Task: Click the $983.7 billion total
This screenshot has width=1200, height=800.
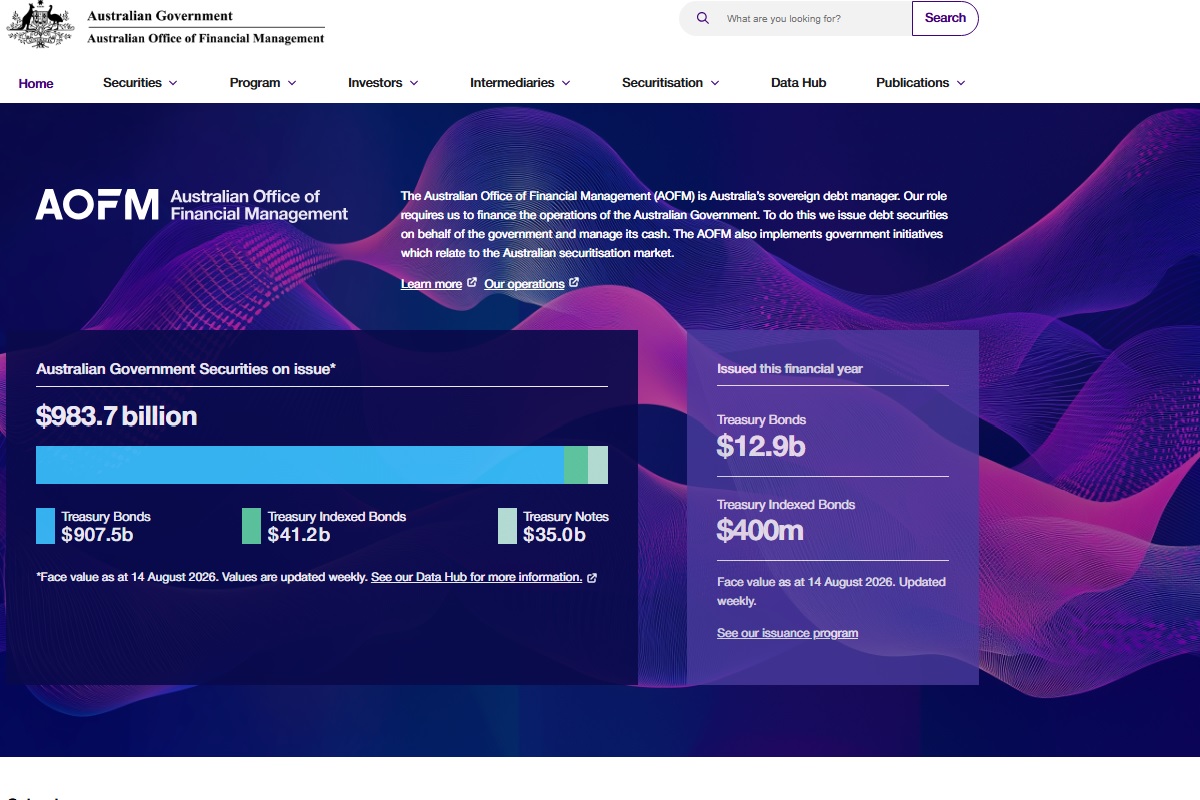Action: click(x=117, y=415)
